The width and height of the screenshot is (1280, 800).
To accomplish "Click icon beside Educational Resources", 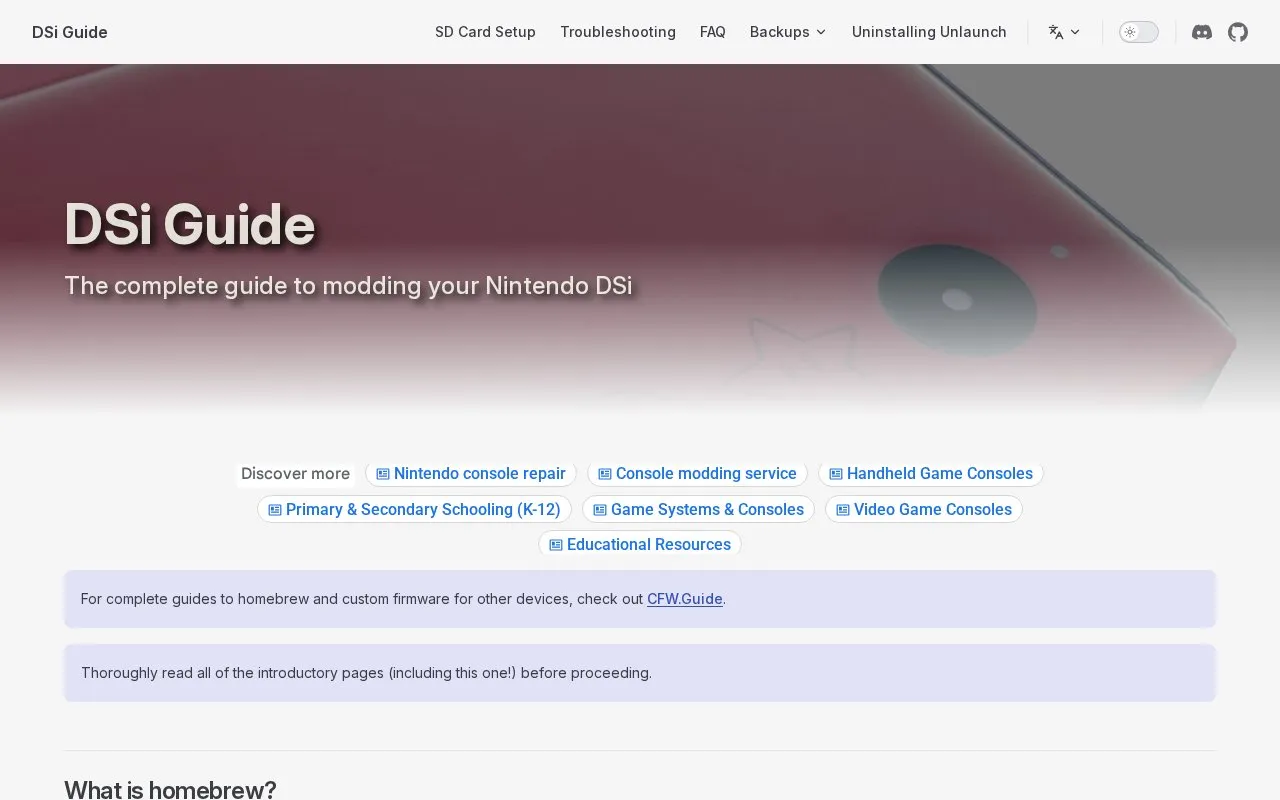I will [x=556, y=545].
